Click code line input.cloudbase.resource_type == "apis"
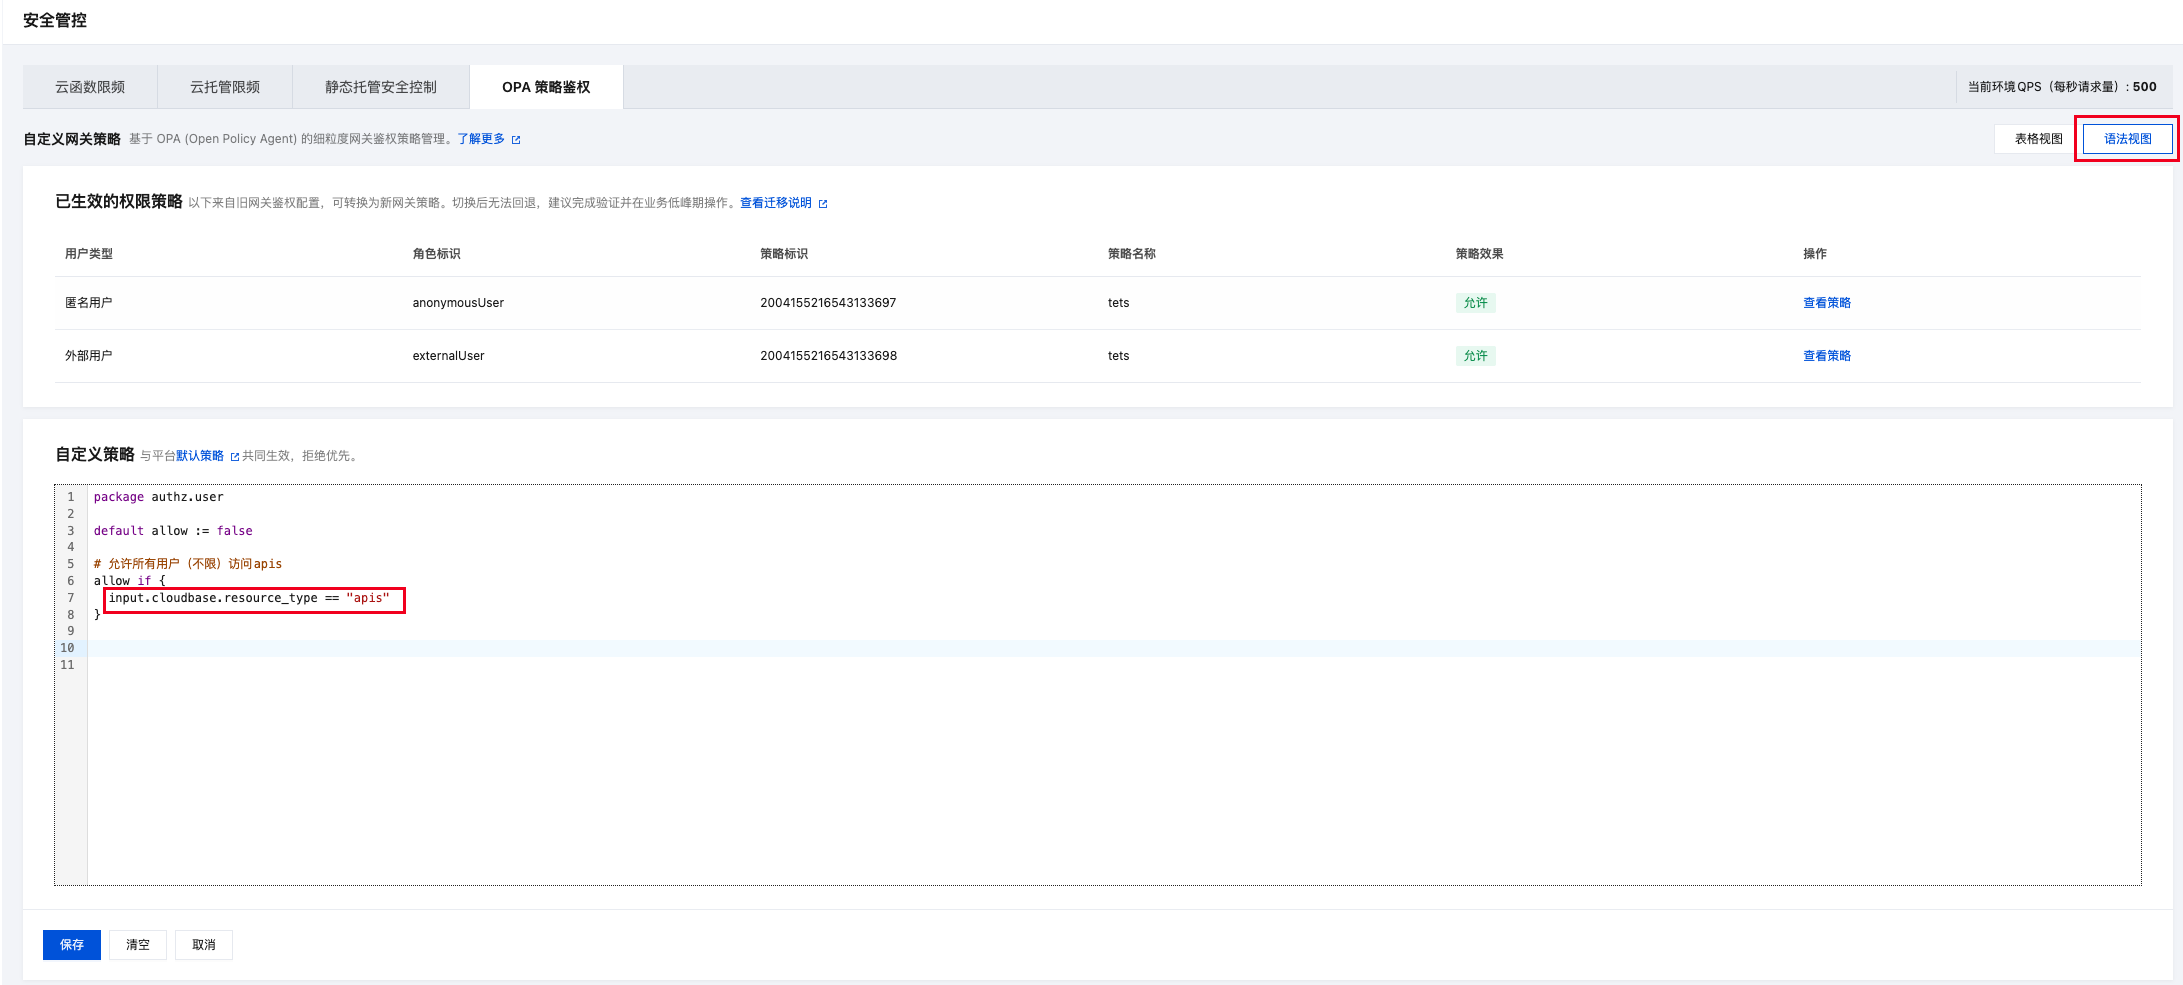Screen dimensions: 2183x985 249,598
